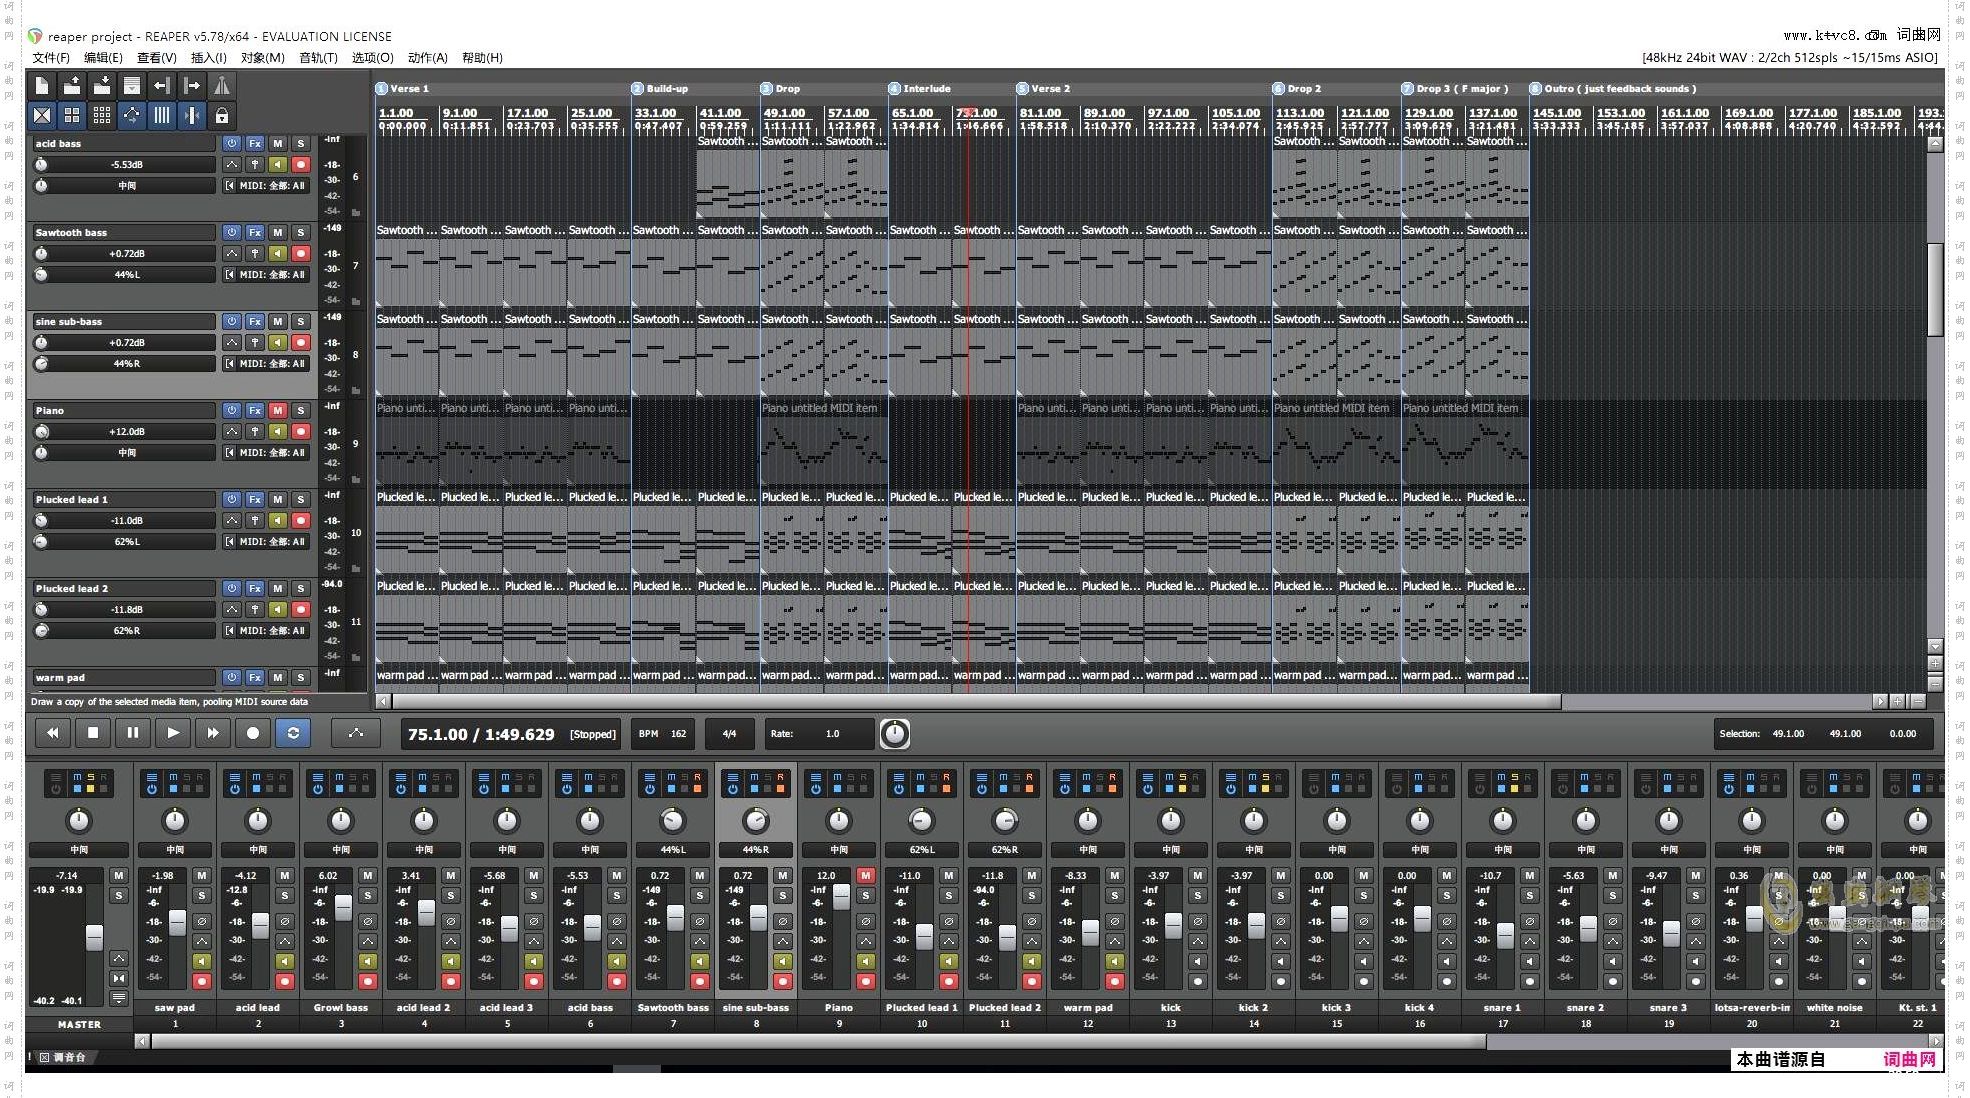Open the 4/4 time signature selector
Viewport: 1970px width, 1098px height.
pyautogui.click(x=729, y=734)
